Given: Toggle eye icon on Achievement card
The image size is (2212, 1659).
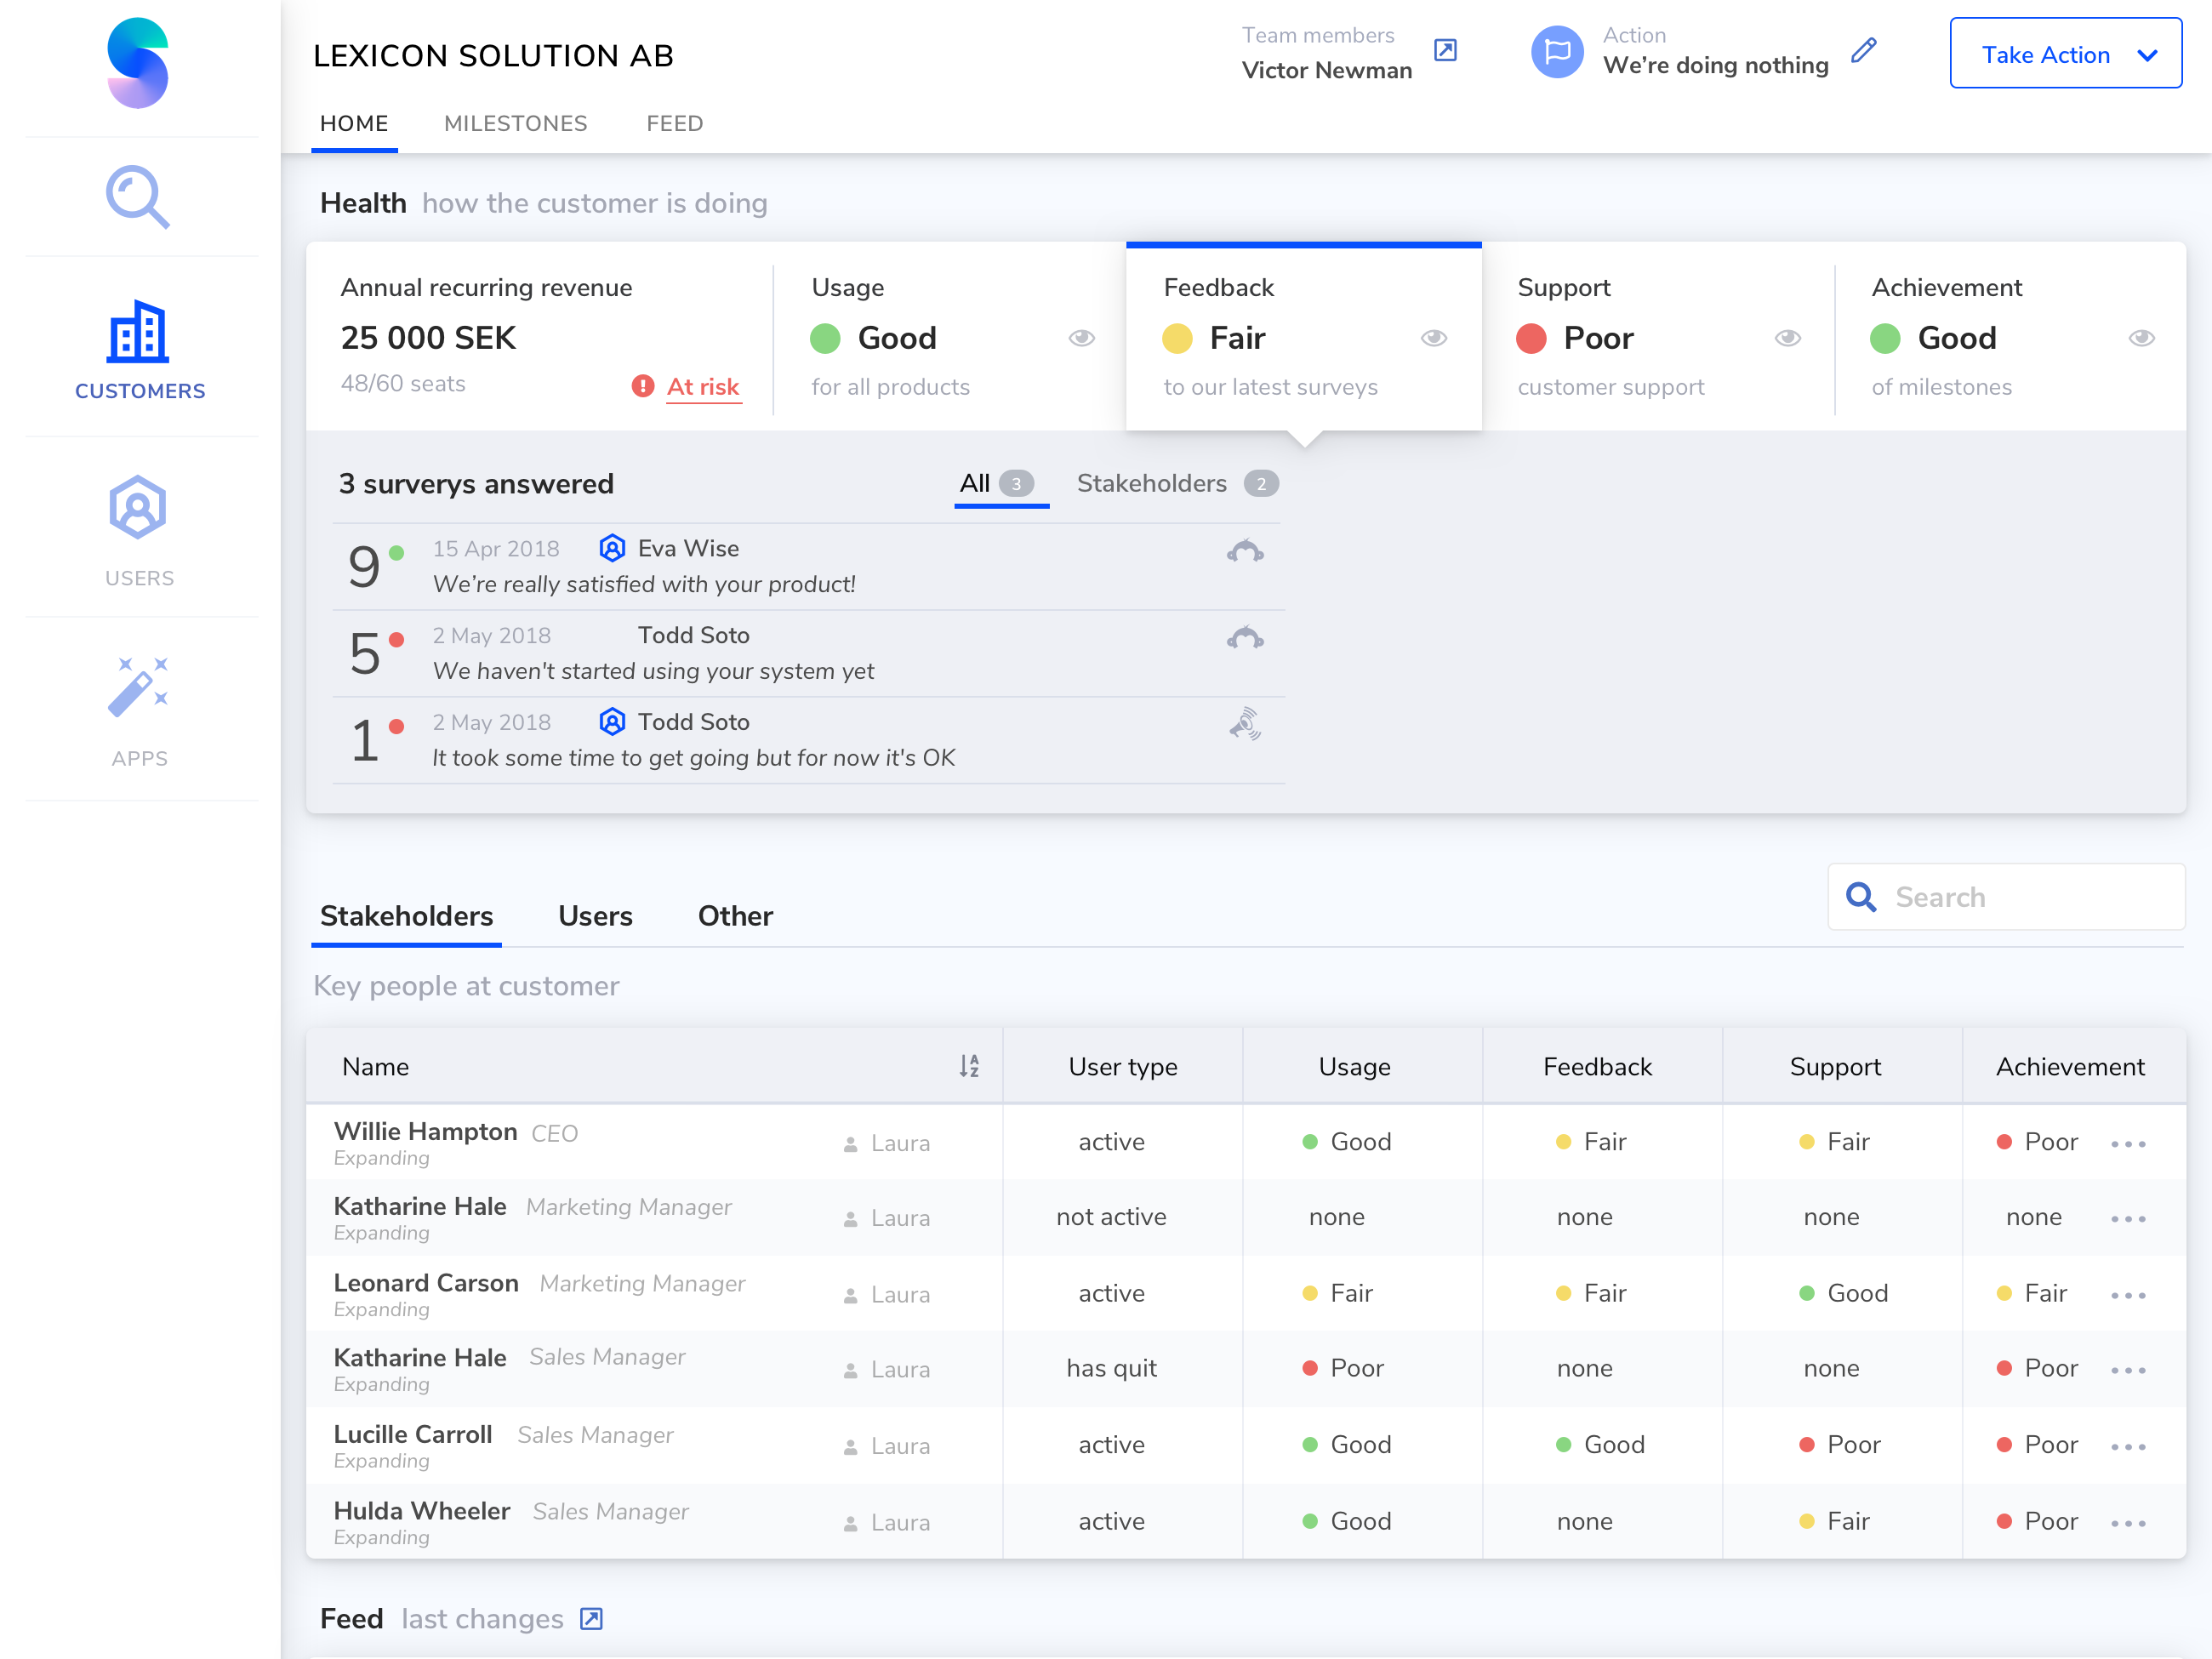Looking at the screenshot, I should pyautogui.click(x=2141, y=338).
